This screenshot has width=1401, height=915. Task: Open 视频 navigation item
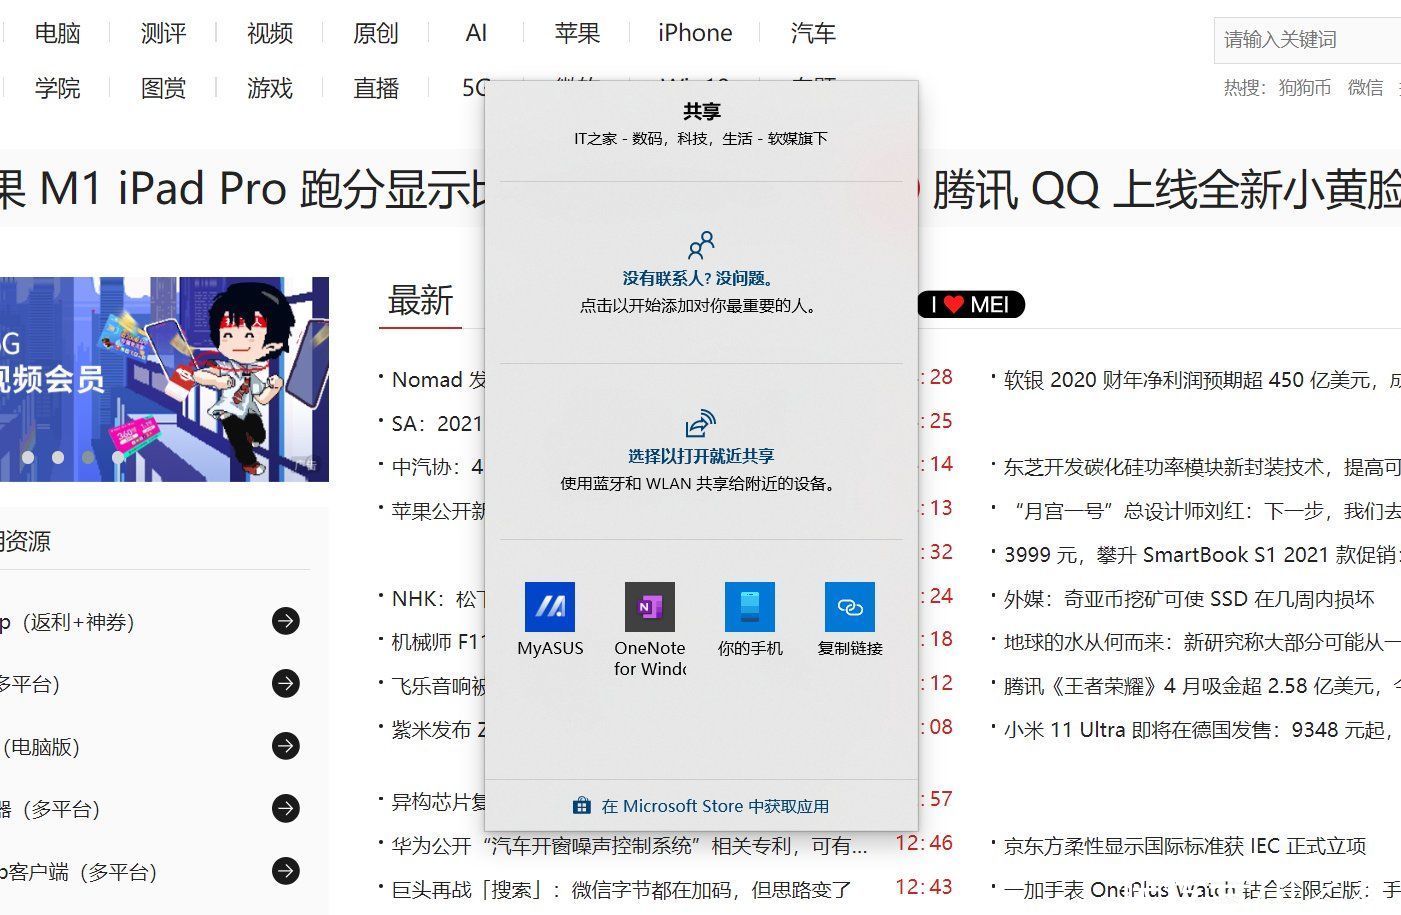pyautogui.click(x=270, y=33)
